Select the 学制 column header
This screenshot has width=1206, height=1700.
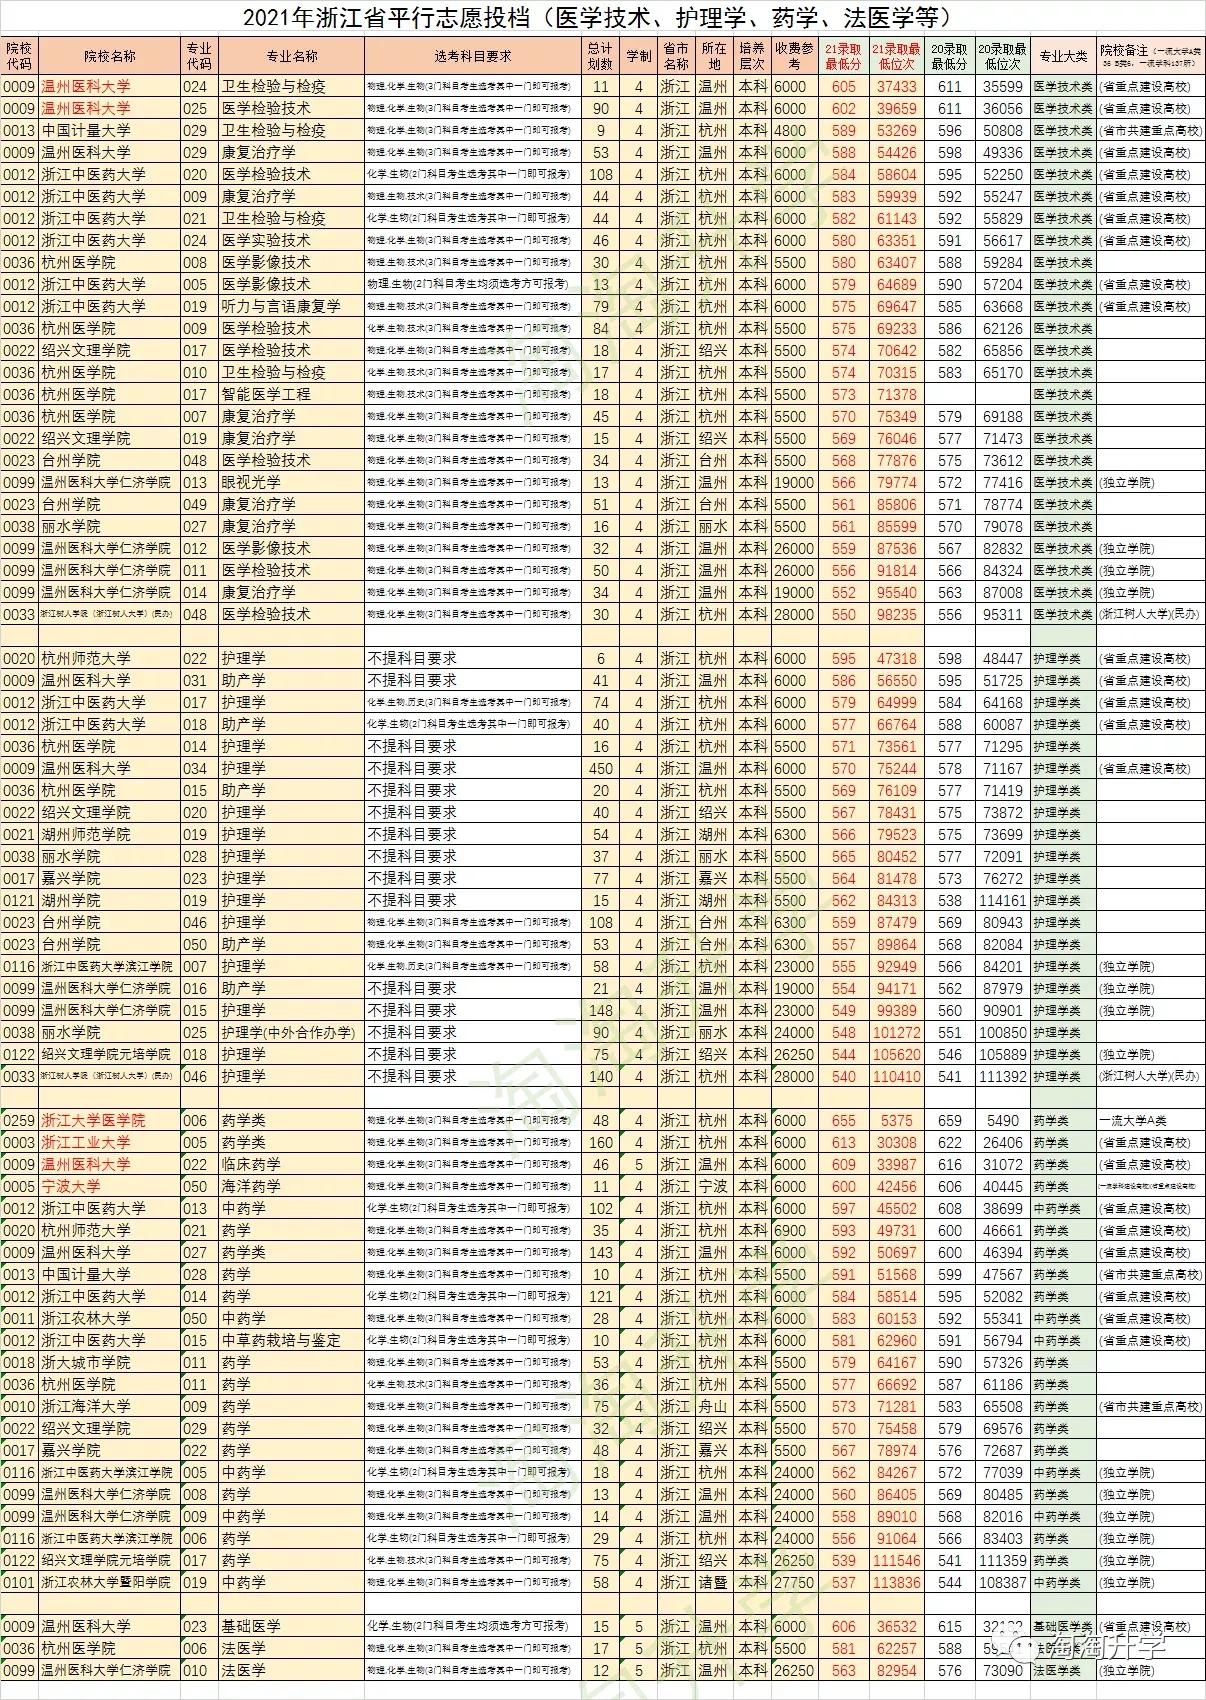[639, 56]
